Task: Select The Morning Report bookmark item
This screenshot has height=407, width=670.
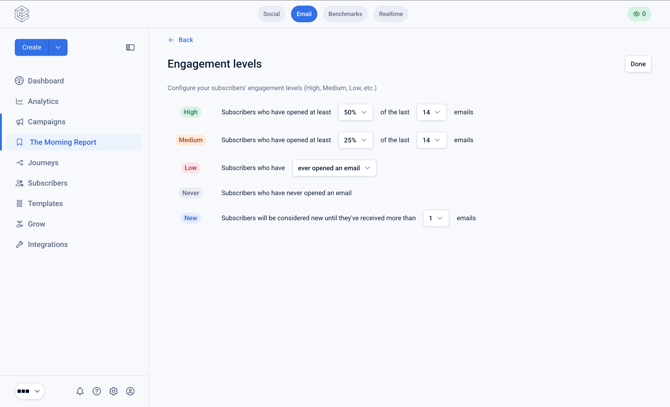Action: (x=73, y=142)
